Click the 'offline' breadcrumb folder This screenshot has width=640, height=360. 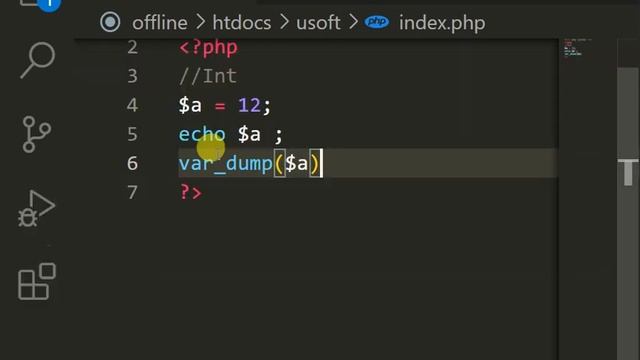pyautogui.click(x=160, y=22)
